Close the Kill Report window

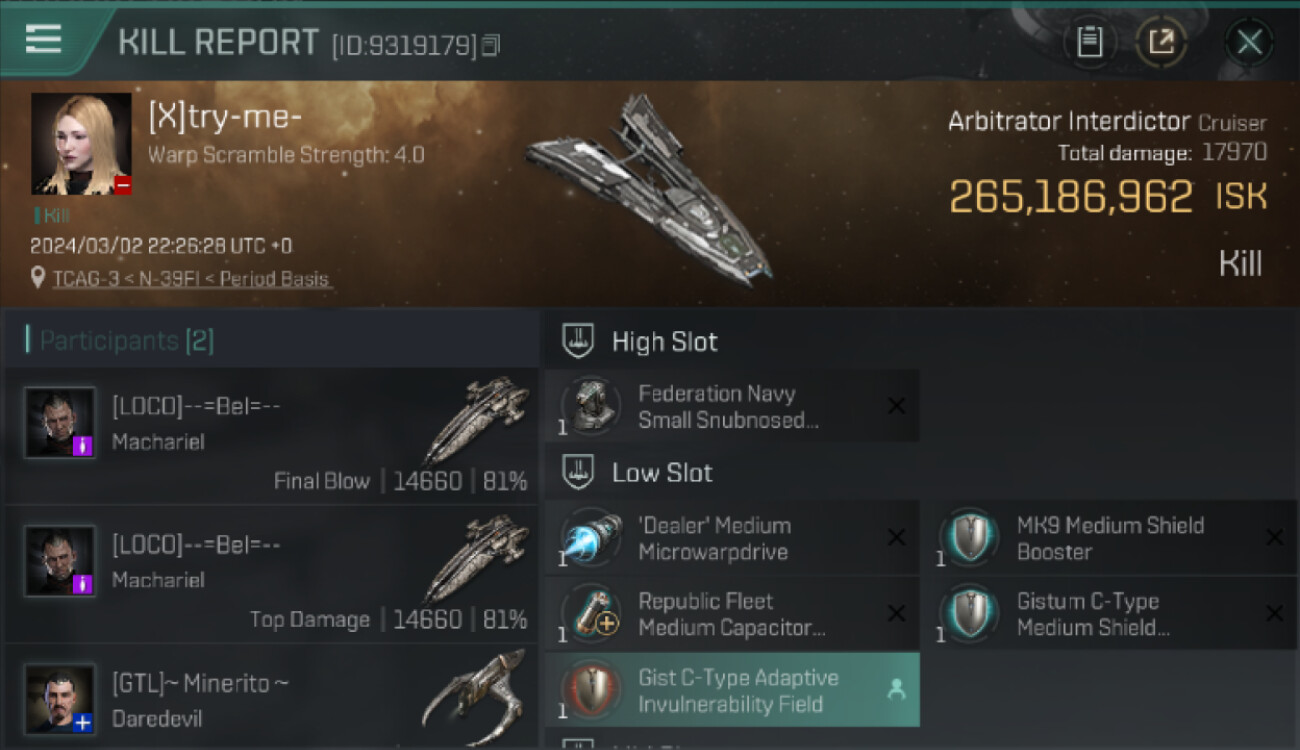1249,42
